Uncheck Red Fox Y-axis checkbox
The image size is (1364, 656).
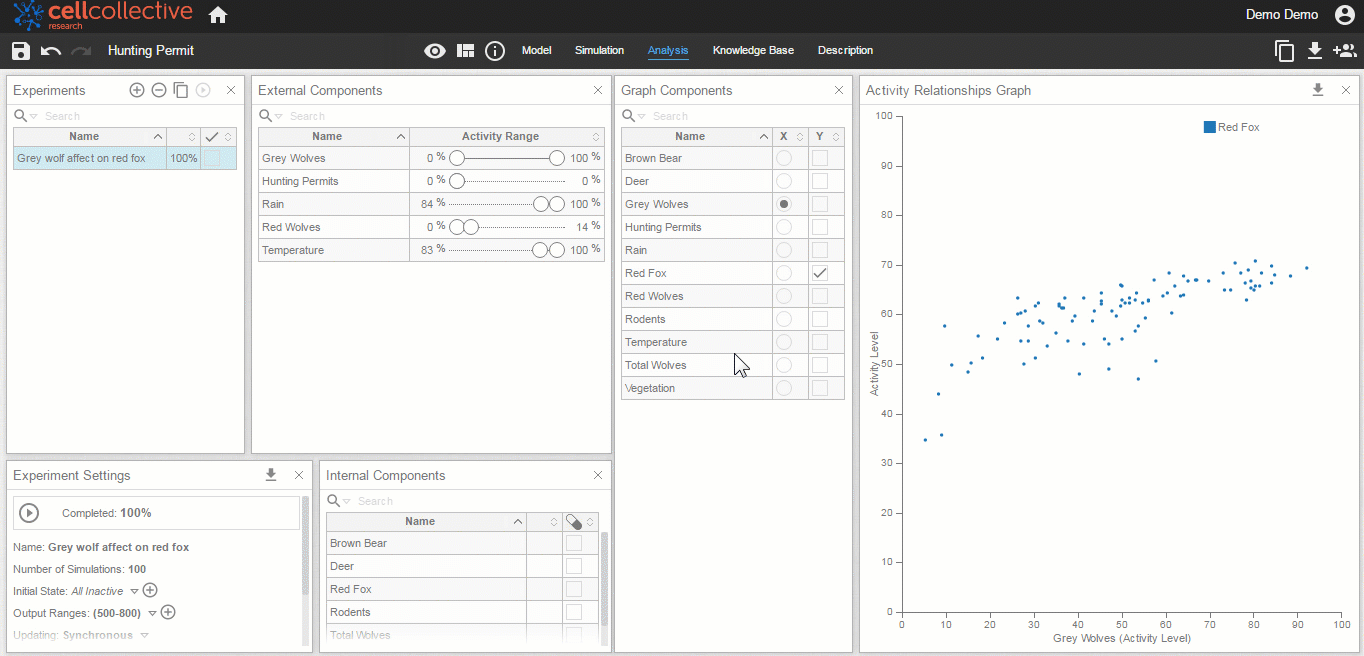click(820, 273)
